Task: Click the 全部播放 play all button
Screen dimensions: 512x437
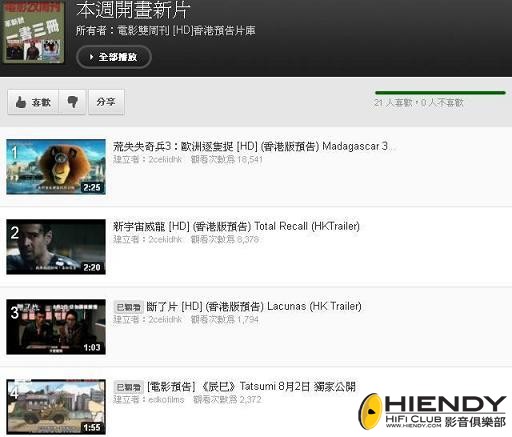Action: point(114,57)
